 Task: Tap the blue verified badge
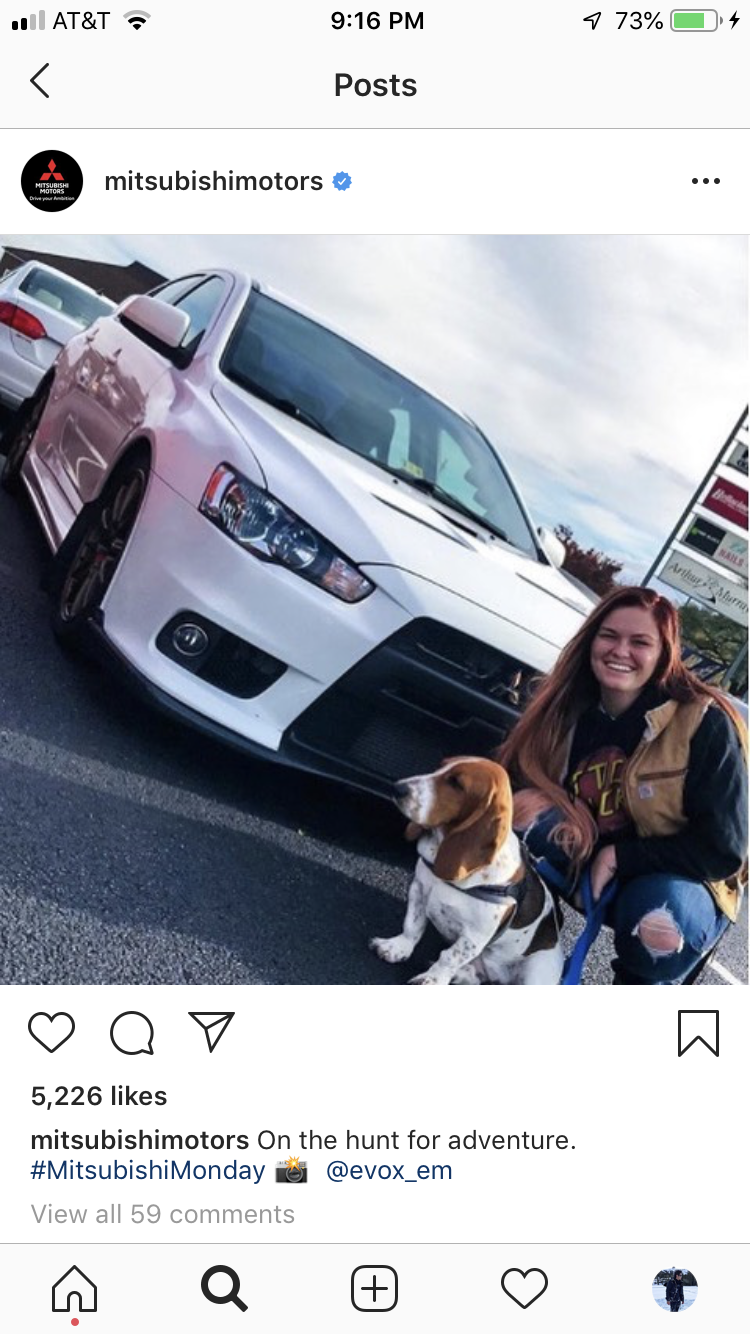click(342, 181)
